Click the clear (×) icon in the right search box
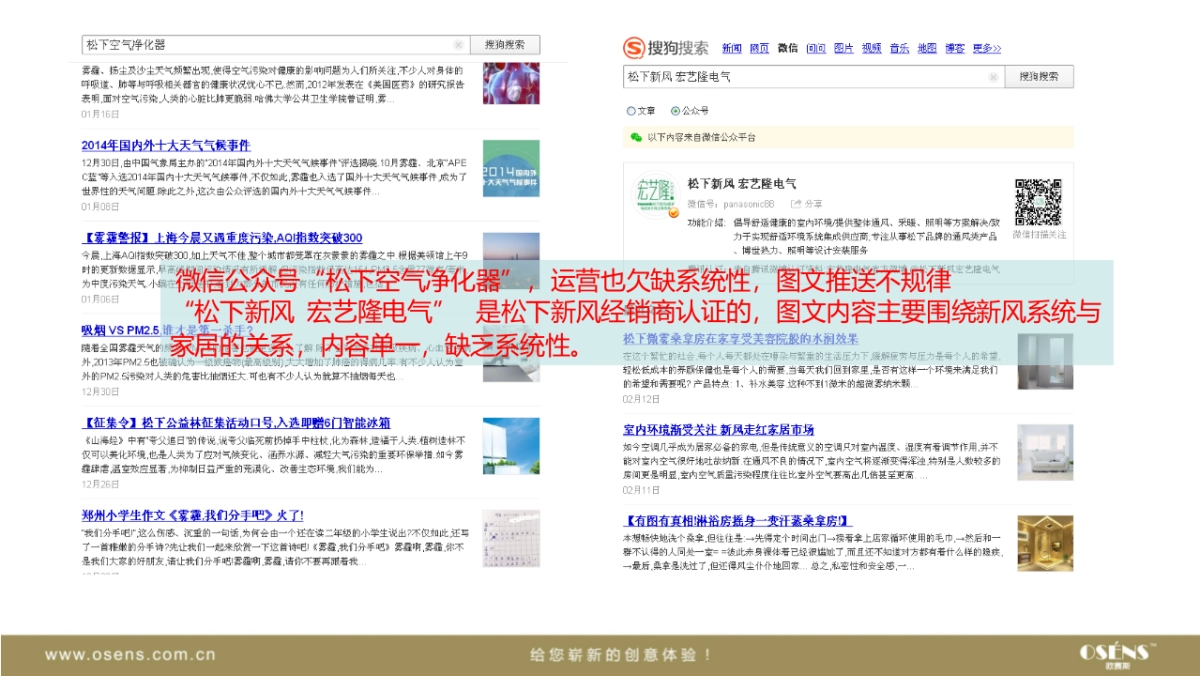Image resolution: width=1200 pixels, height=676 pixels. click(x=994, y=77)
